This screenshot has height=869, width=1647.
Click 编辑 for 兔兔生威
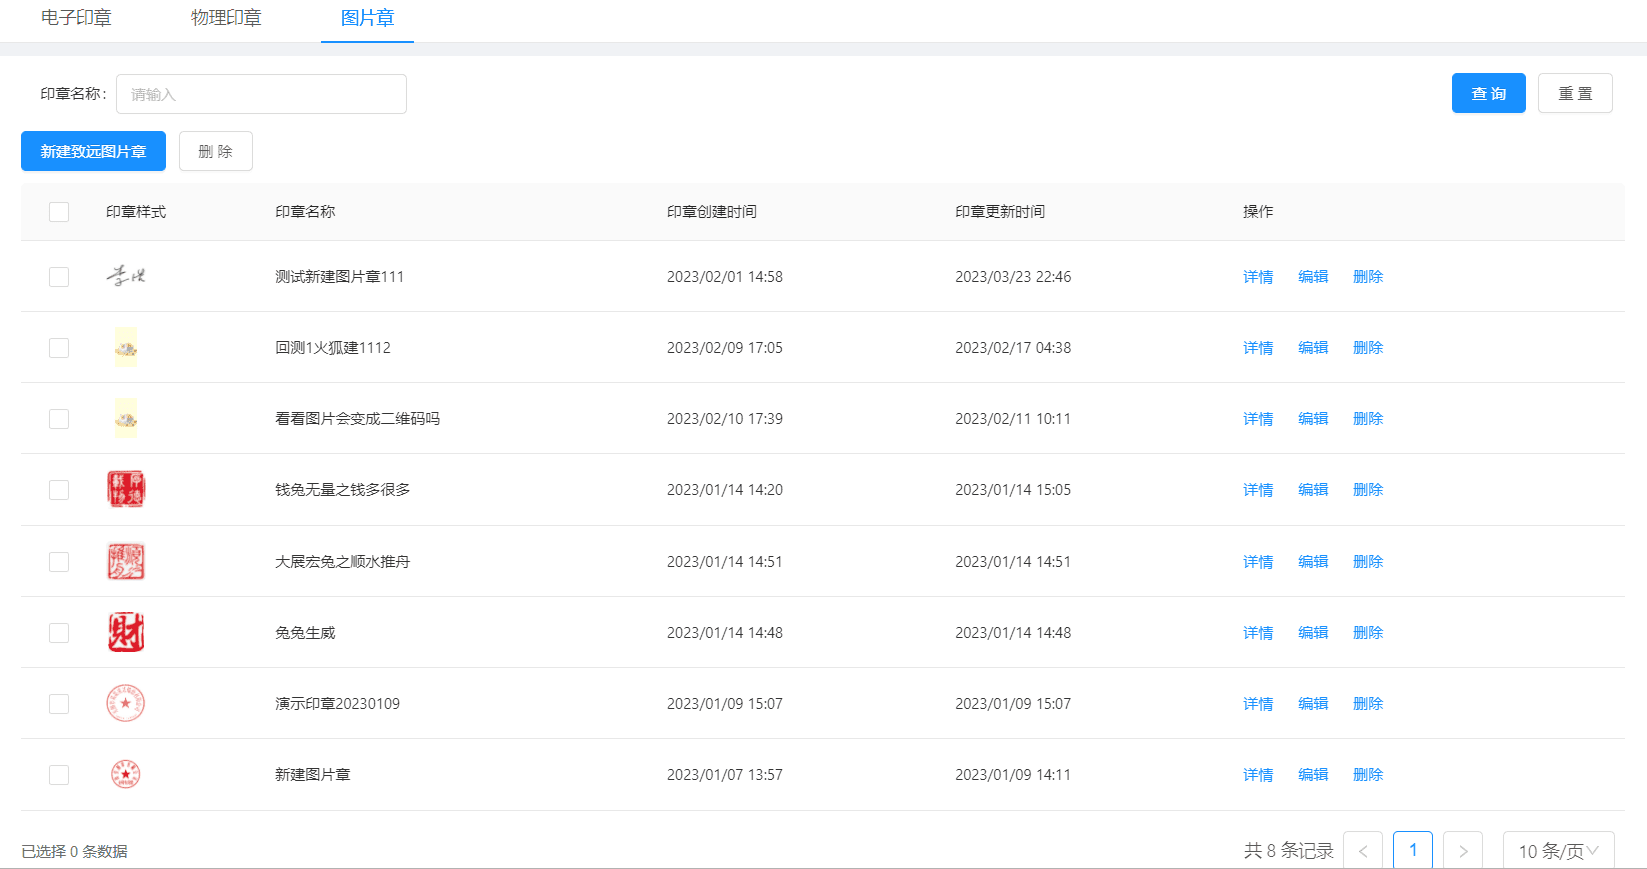[x=1313, y=633]
